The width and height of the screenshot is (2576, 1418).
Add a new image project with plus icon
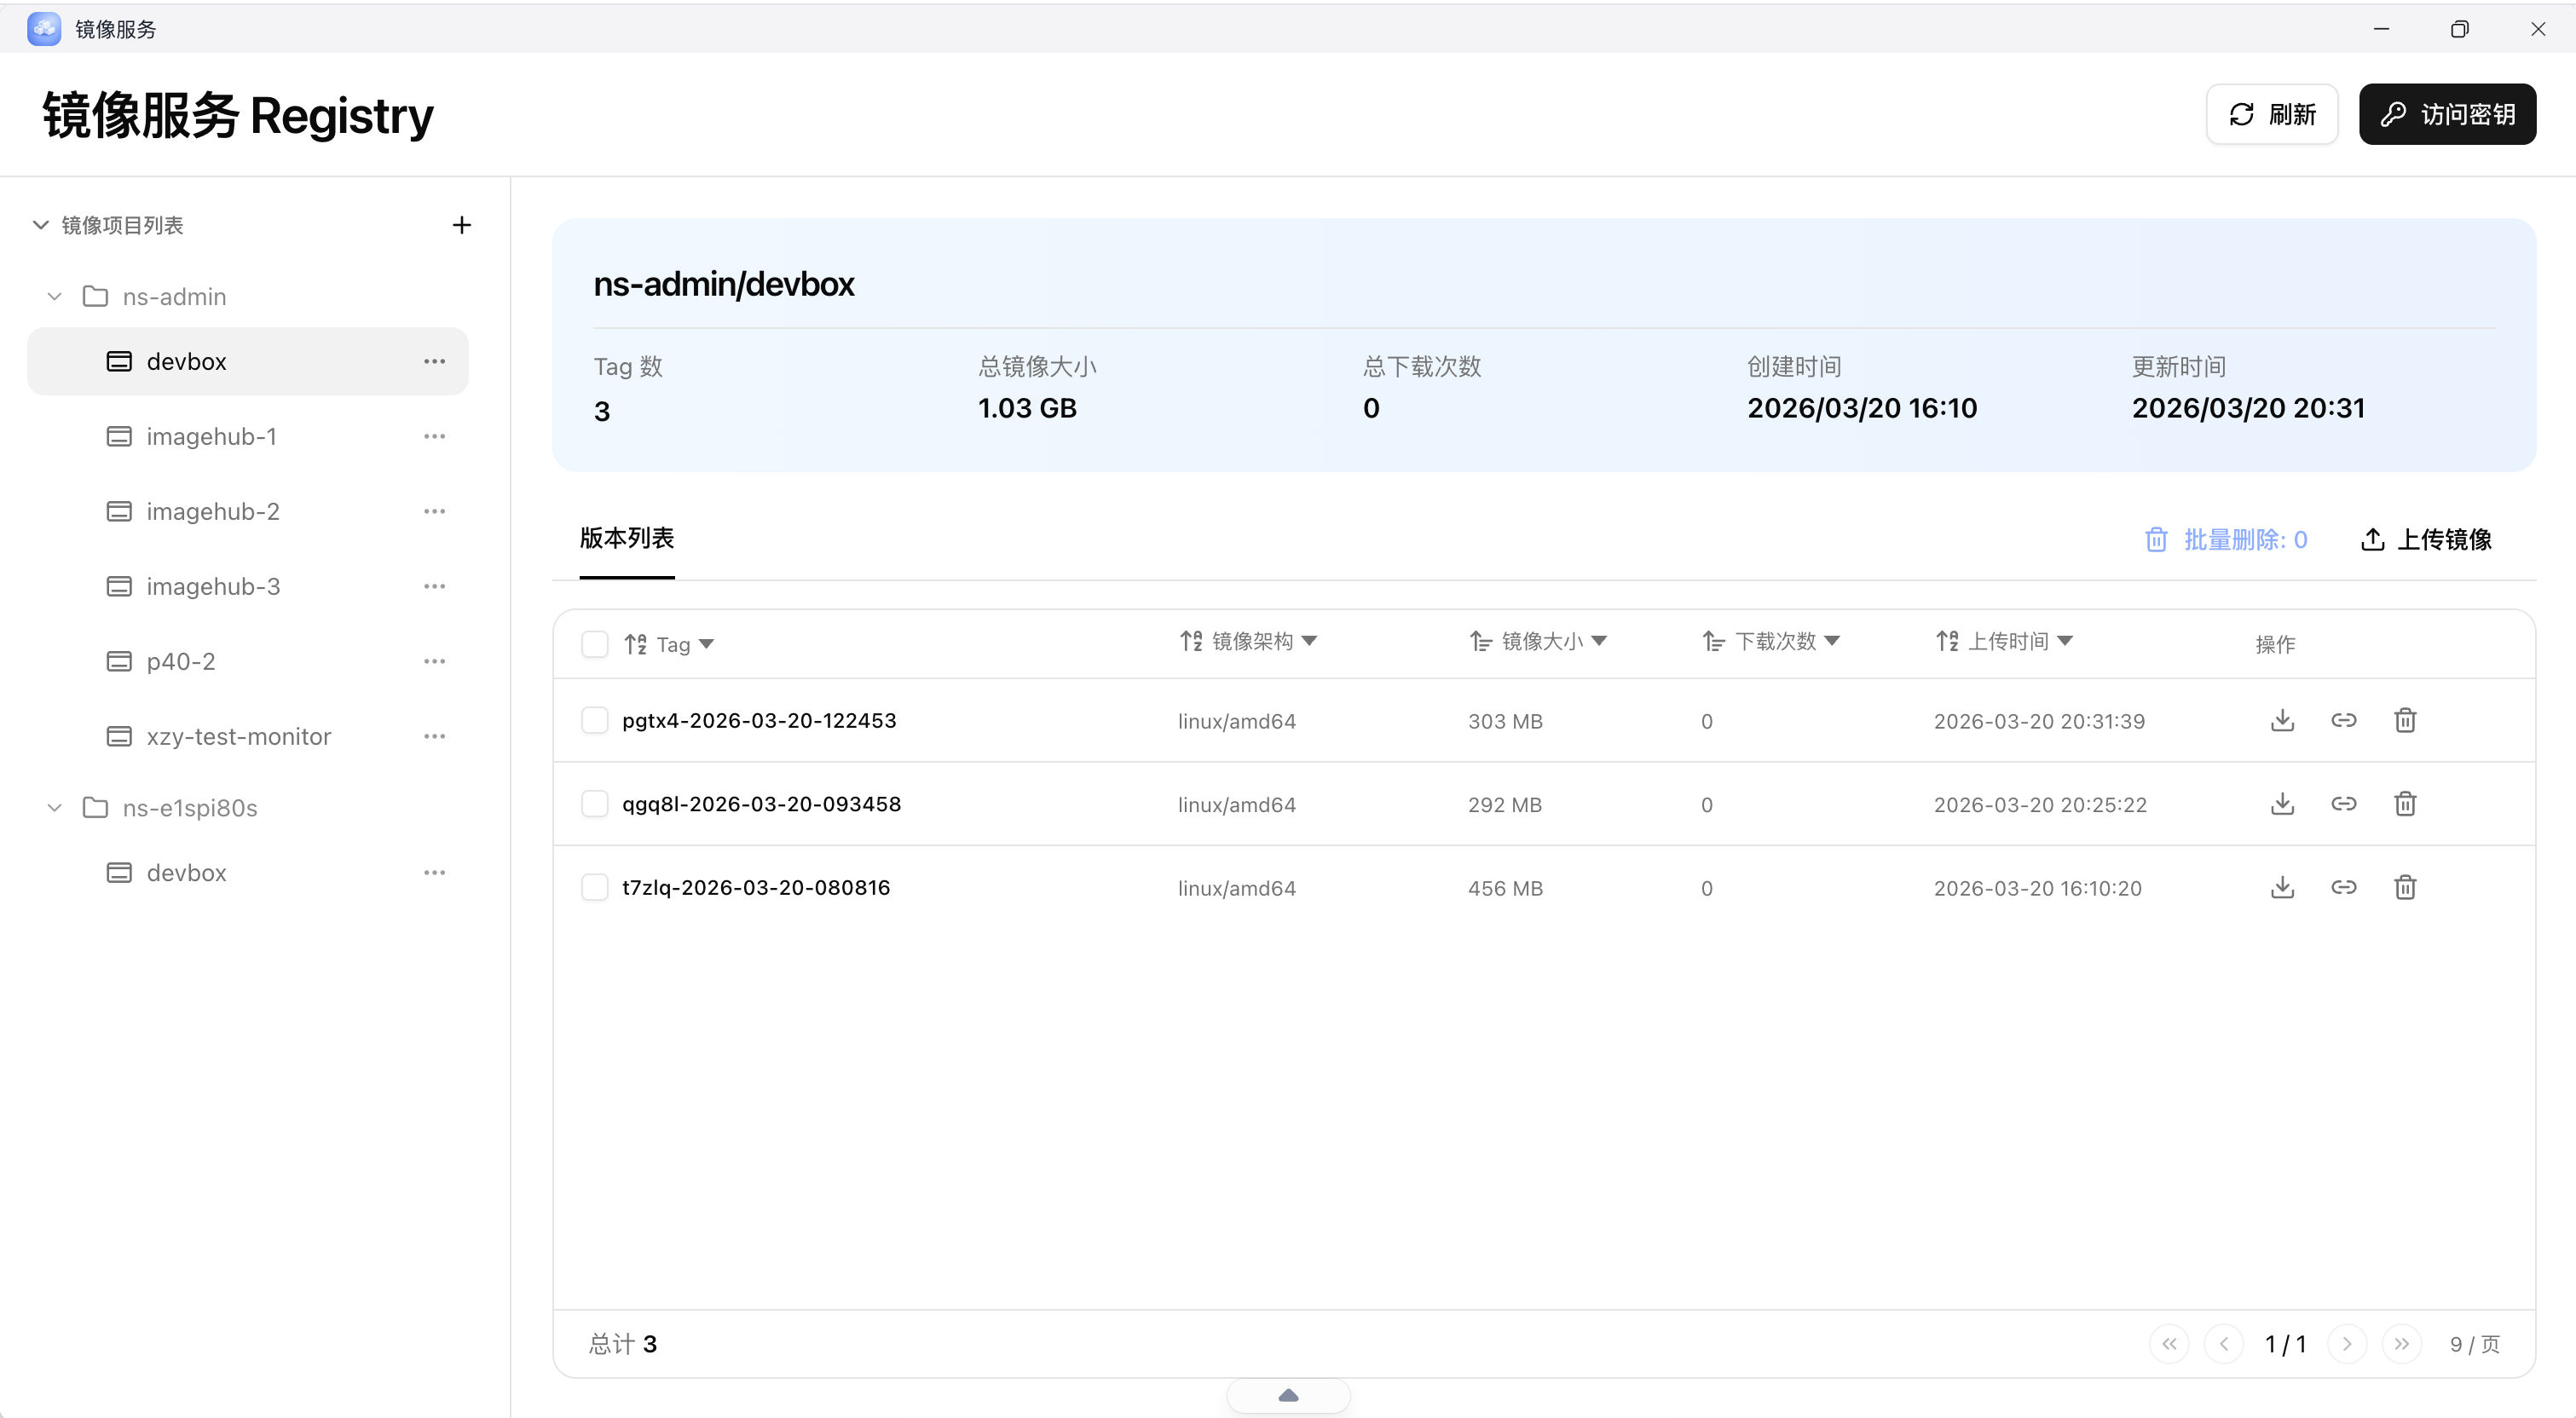click(461, 225)
